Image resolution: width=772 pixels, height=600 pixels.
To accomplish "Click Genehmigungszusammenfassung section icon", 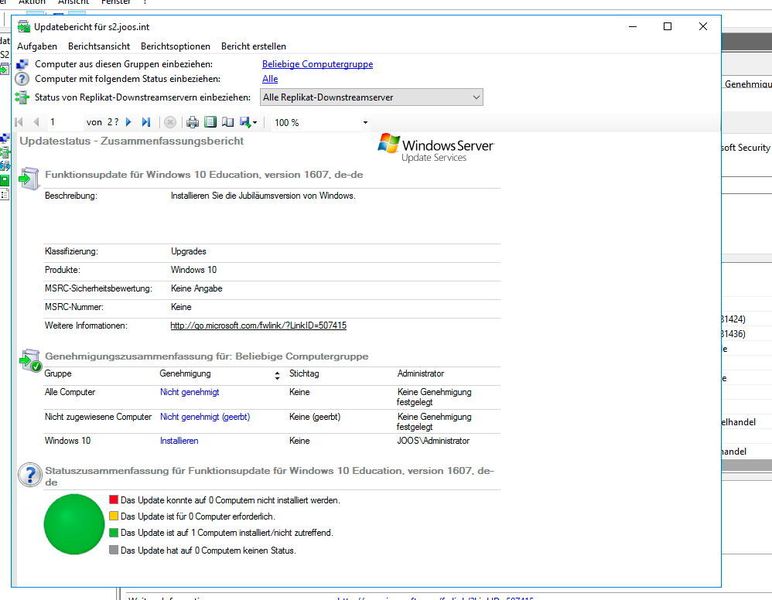I will coord(30,360).
